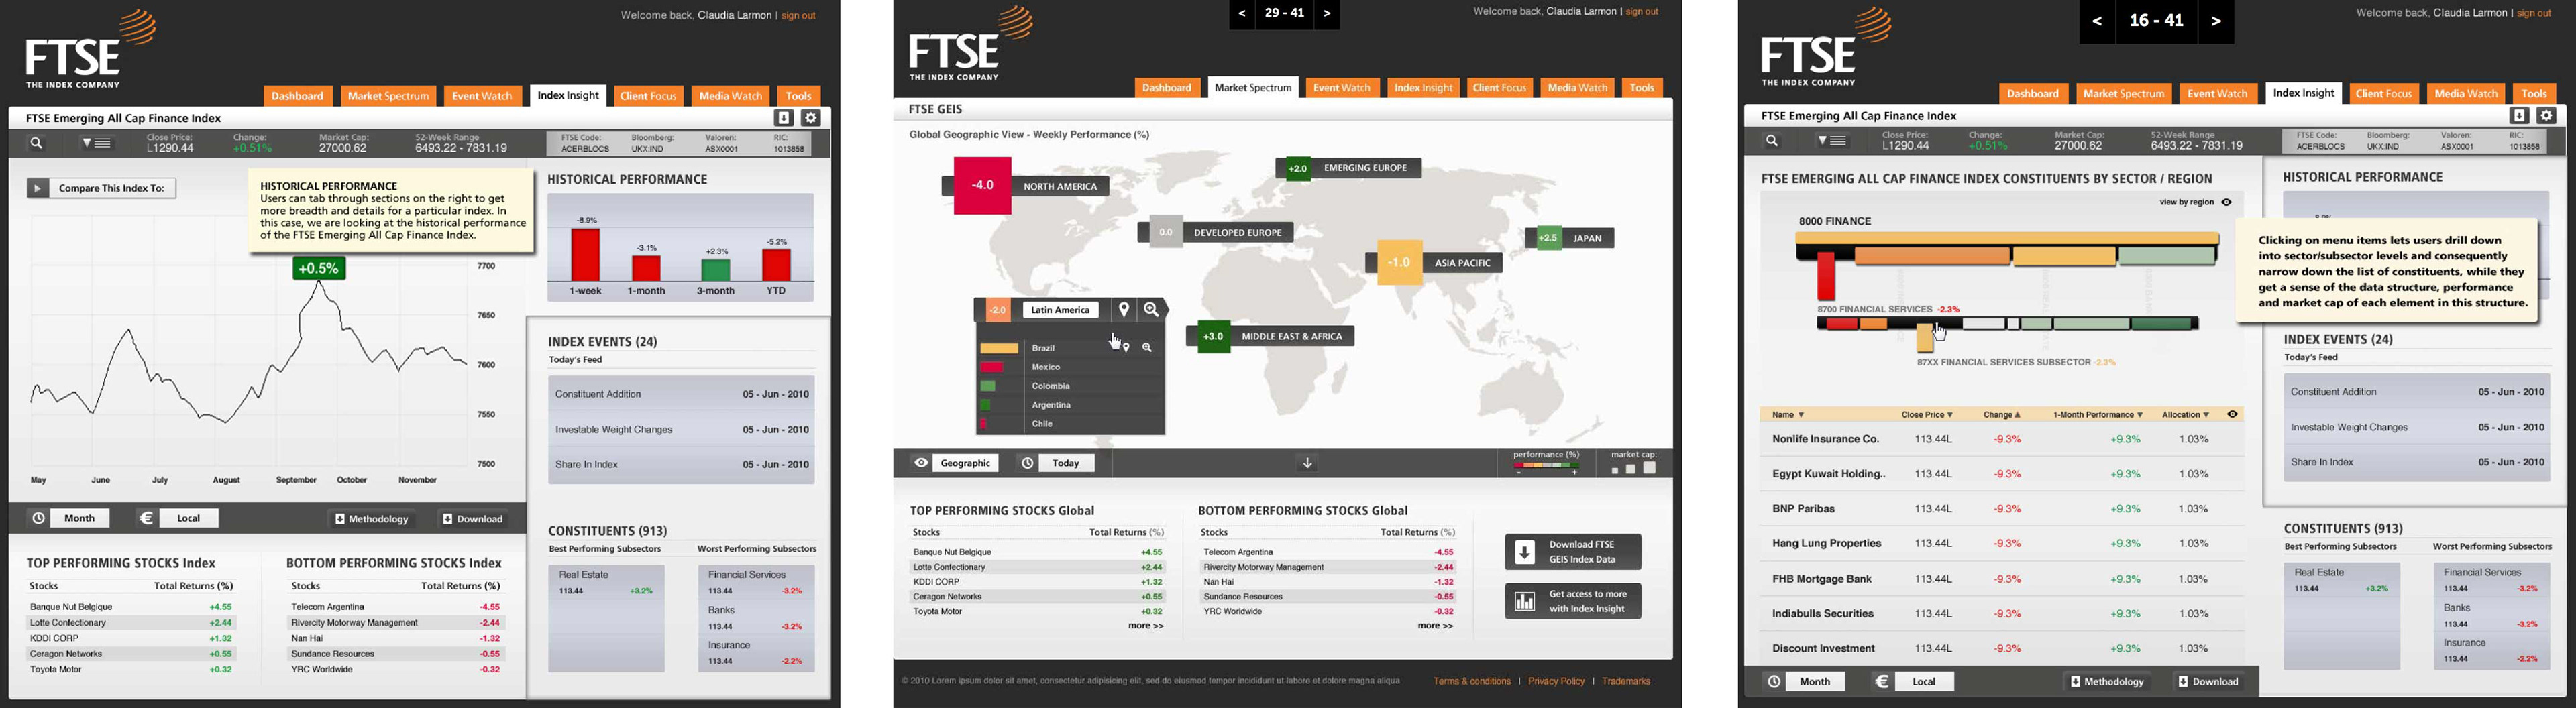Open index list dropdown in left screen
The width and height of the screenshot is (2576, 708).
[x=97, y=143]
